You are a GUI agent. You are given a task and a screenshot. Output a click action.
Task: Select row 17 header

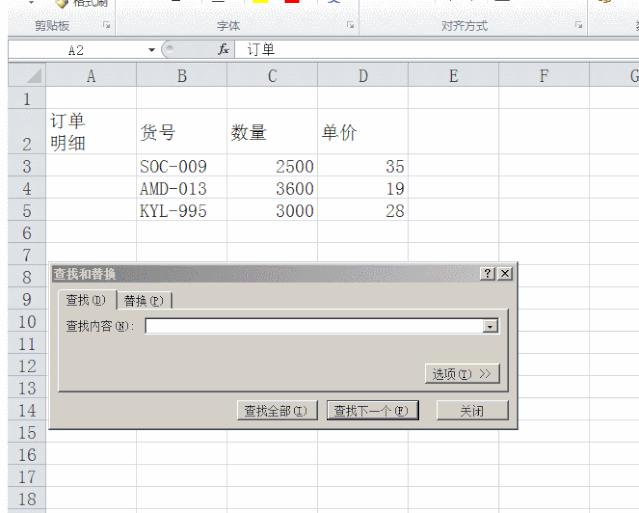click(27, 476)
